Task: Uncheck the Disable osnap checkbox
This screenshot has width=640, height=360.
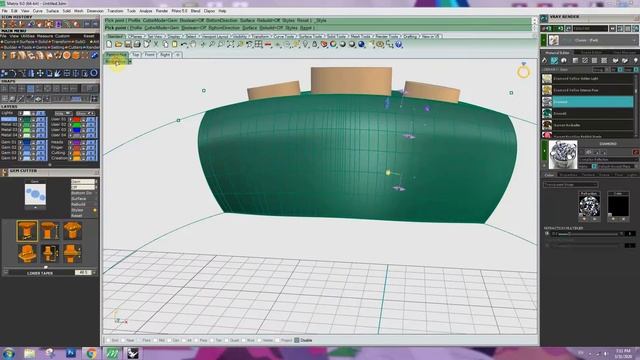Action: 297,340
